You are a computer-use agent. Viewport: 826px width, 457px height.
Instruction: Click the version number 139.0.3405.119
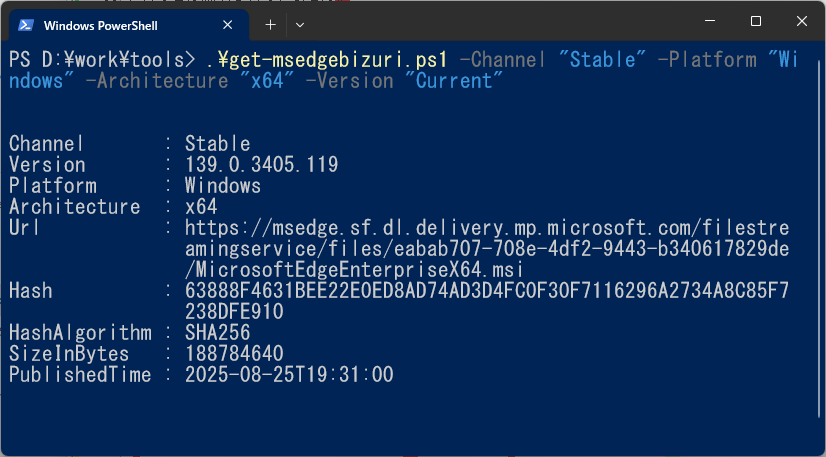262,165
